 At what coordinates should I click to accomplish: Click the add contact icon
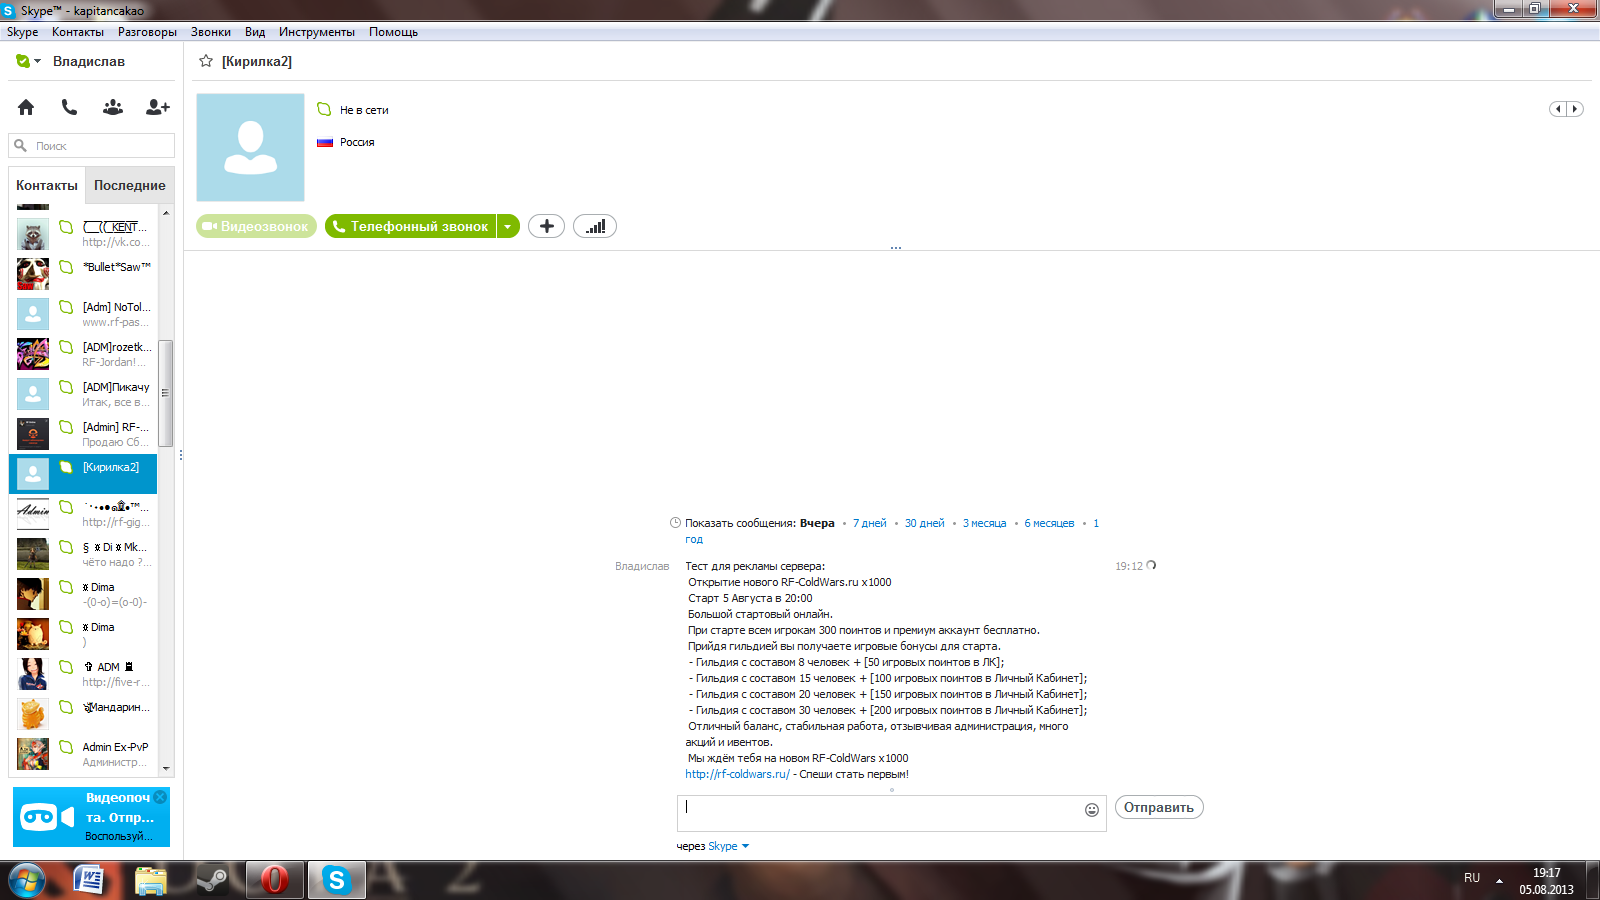[158, 107]
